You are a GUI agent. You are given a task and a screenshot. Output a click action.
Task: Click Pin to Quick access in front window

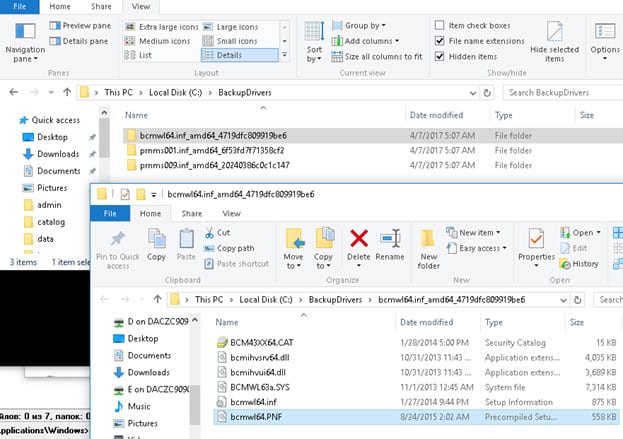click(118, 249)
